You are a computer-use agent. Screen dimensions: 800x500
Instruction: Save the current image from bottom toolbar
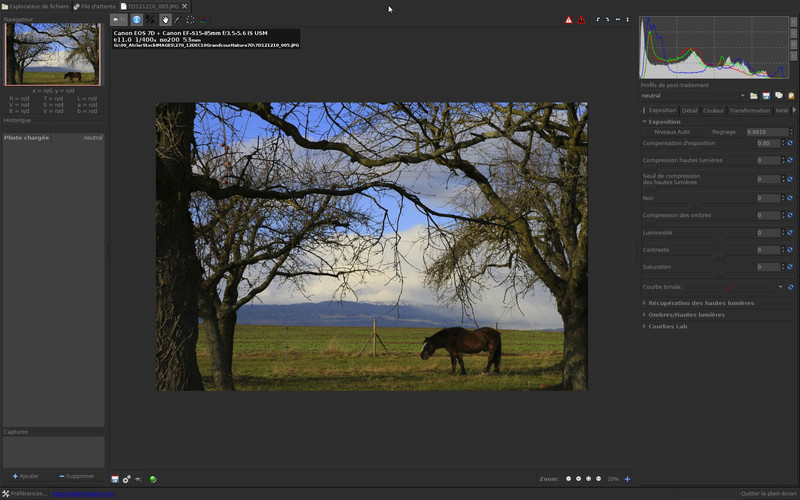point(115,479)
